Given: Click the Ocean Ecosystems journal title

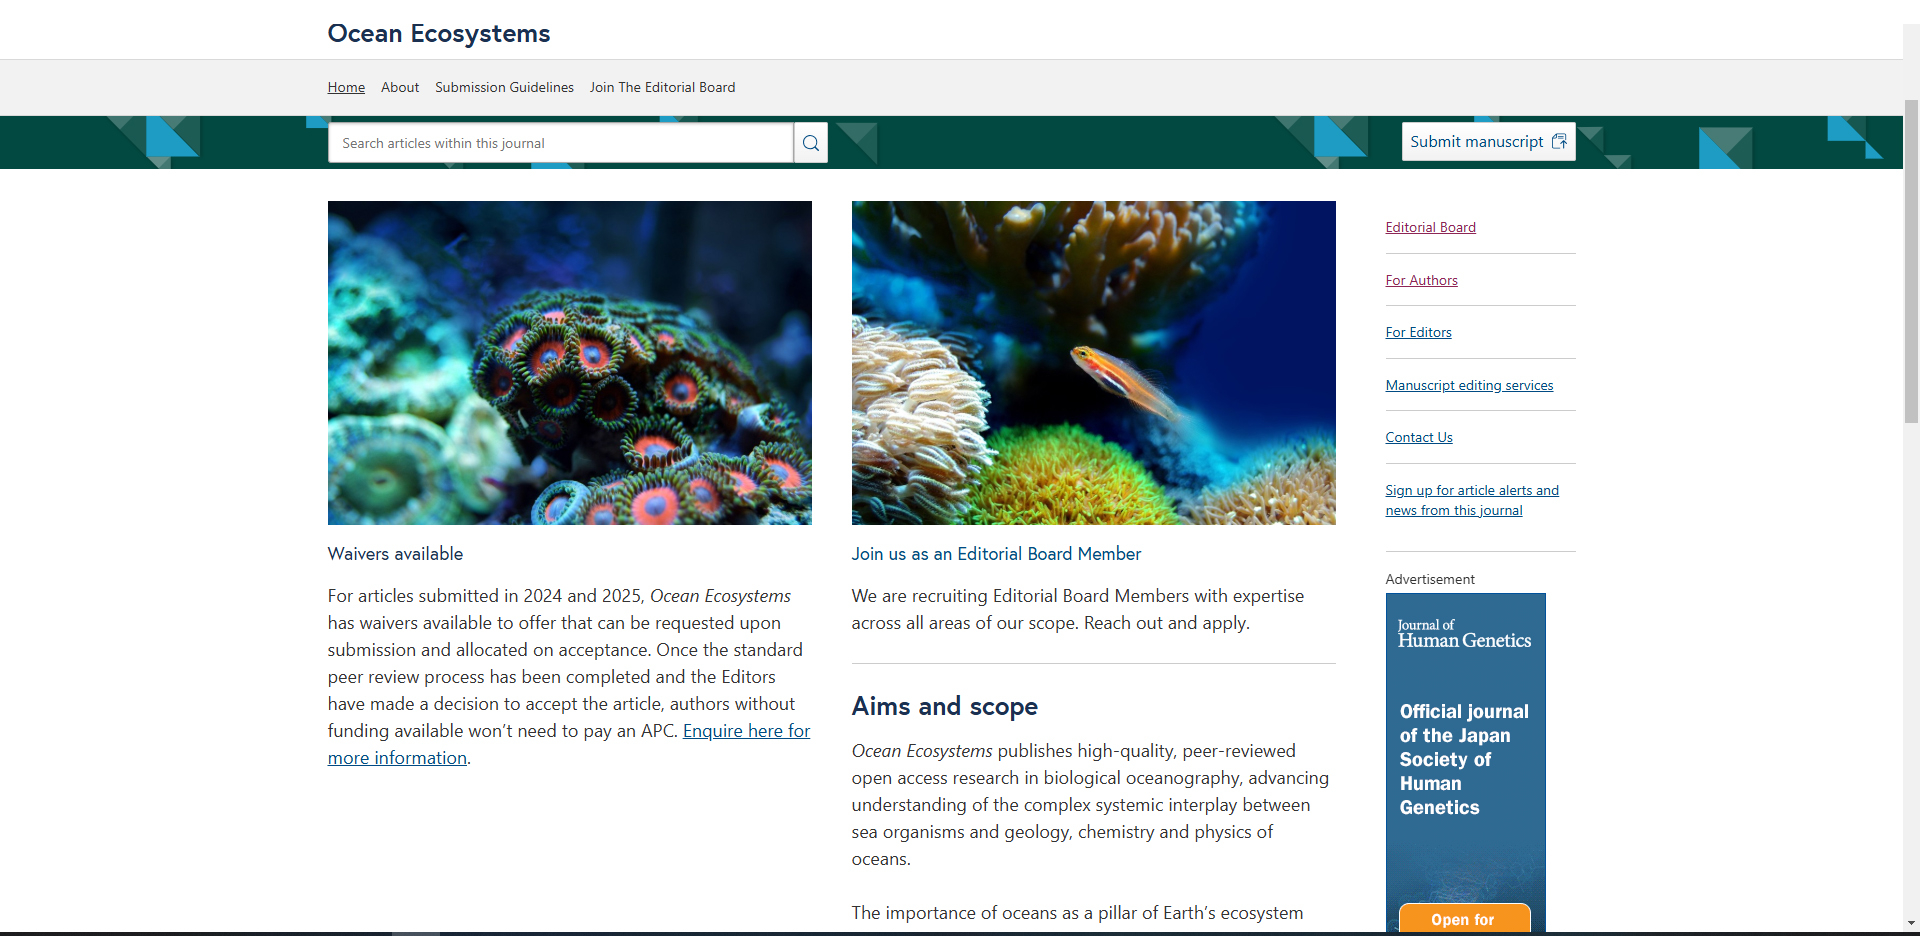Looking at the screenshot, I should (x=439, y=33).
